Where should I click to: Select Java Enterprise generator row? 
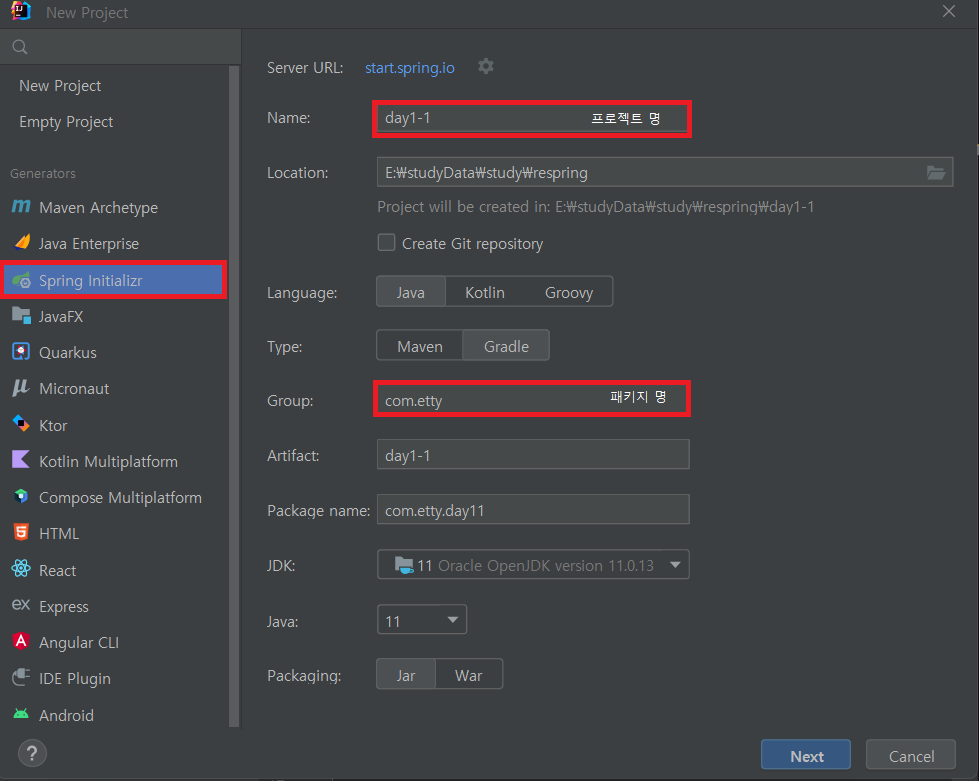tap(114, 243)
